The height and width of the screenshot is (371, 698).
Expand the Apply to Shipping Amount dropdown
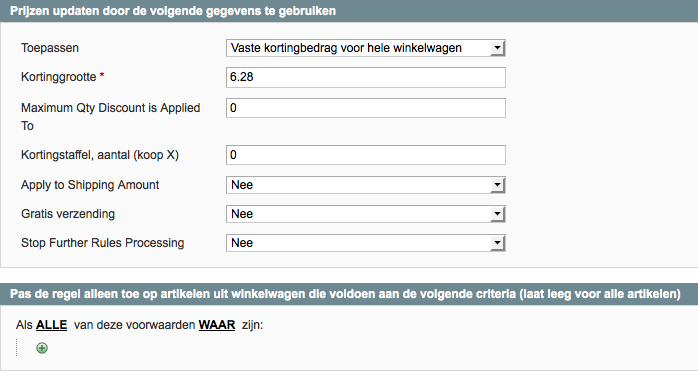365,185
